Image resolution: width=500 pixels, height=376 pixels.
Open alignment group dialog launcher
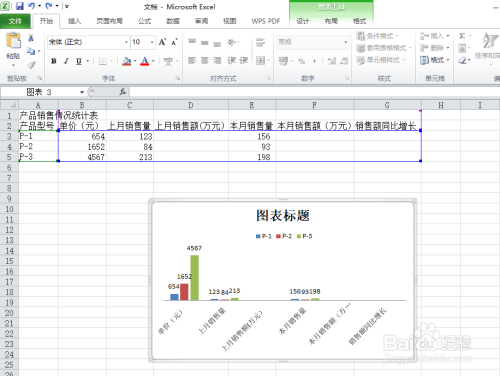pos(269,78)
